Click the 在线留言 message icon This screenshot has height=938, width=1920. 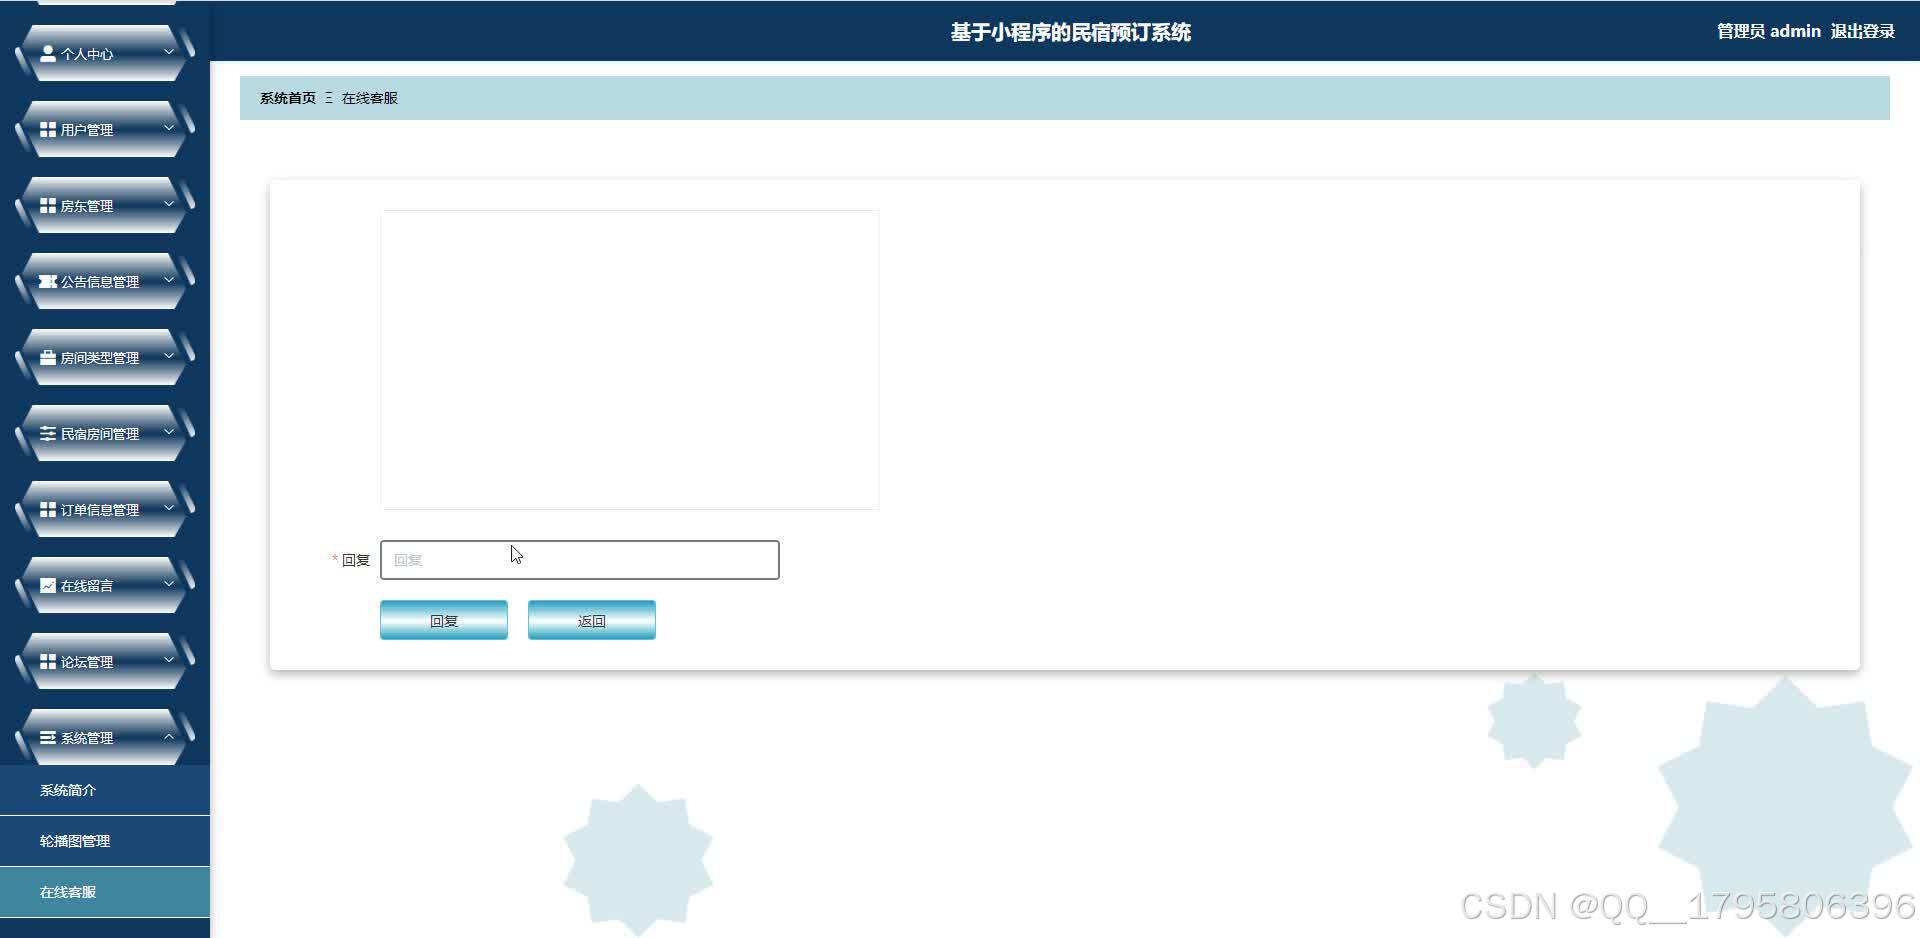[48, 585]
